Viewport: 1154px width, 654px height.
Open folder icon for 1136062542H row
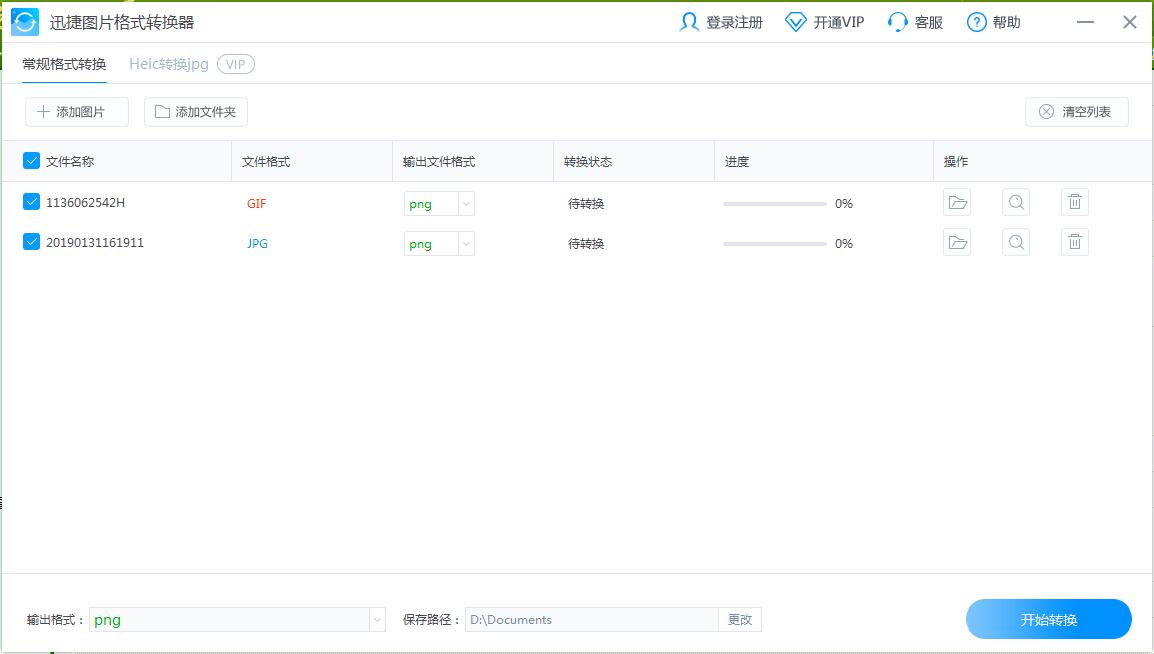[x=957, y=203]
